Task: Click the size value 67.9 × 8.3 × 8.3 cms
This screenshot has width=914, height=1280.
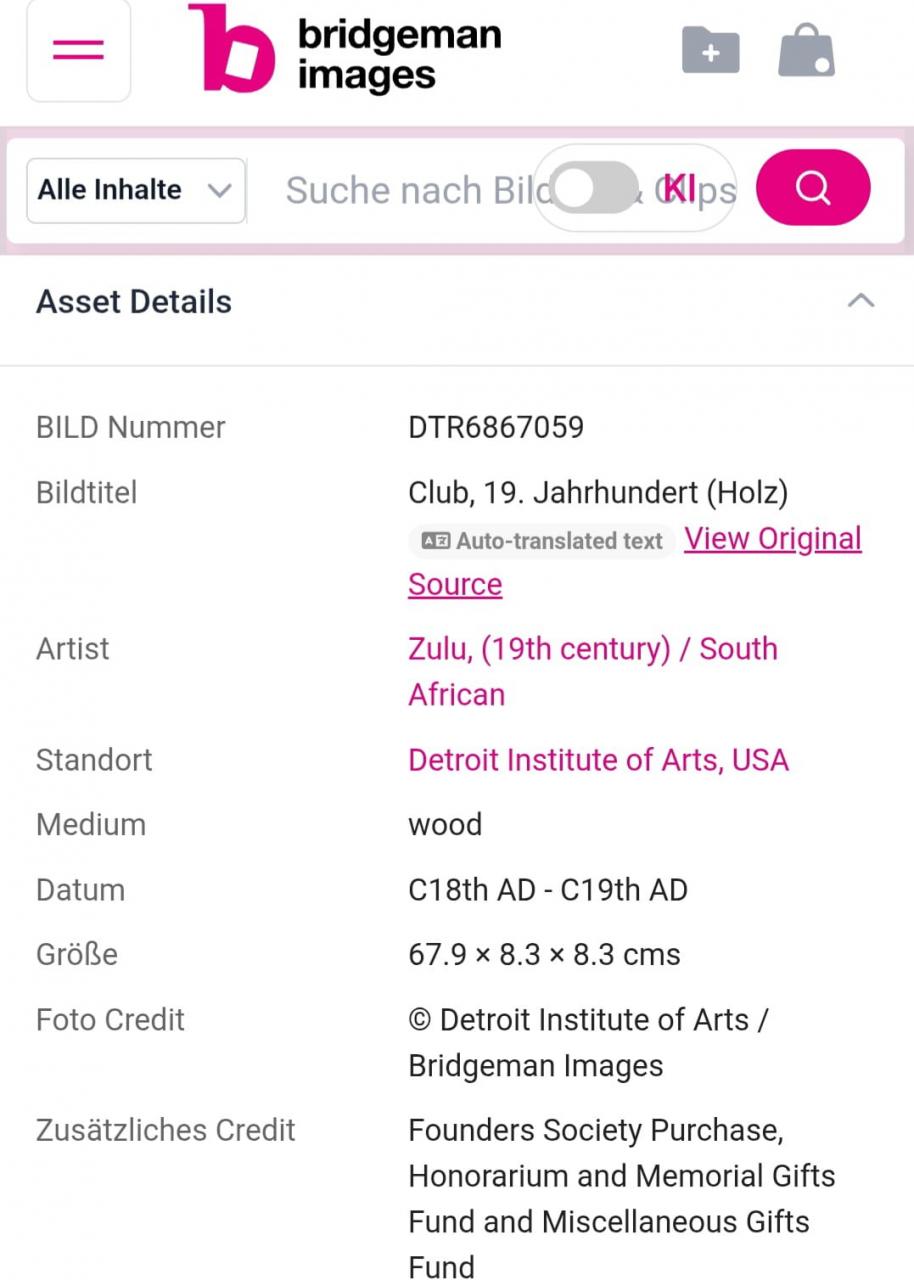Action: coord(544,955)
